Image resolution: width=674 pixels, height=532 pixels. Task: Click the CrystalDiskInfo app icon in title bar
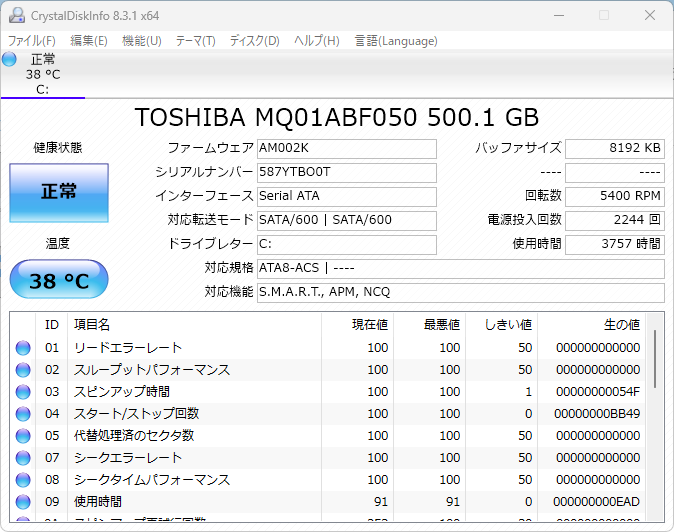coord(16,15)
